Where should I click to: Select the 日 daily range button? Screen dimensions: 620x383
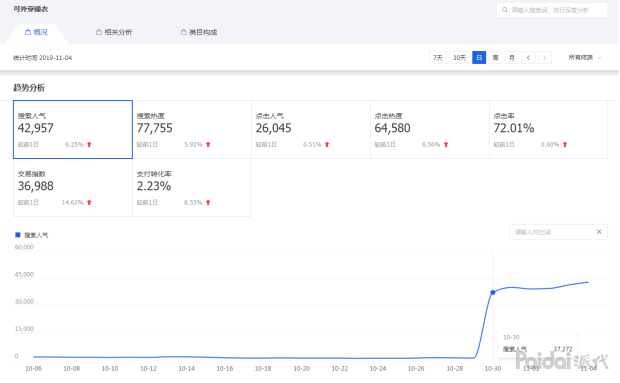479,58
